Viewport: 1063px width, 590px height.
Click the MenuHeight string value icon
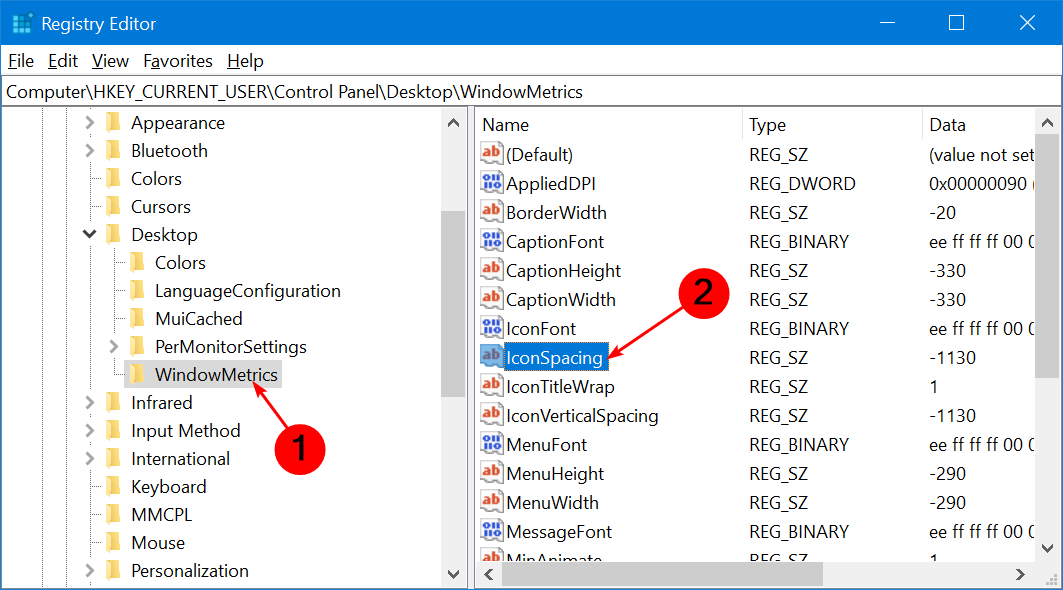[492, 473]
